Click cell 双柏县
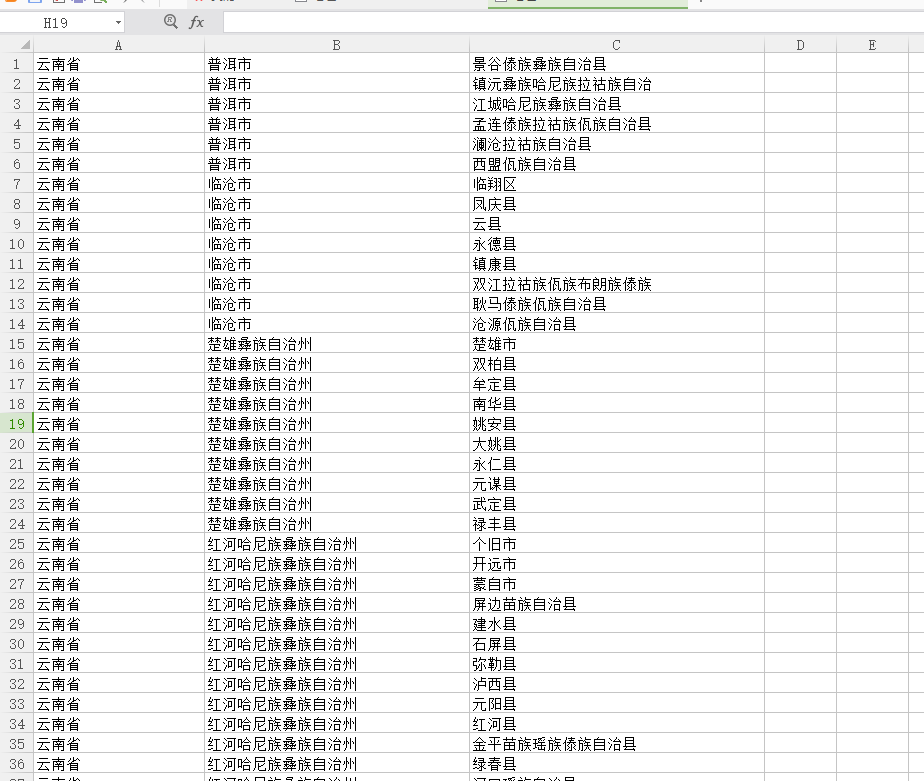Image resolution: width=924 pixels, height=781 pixels. [616, 364]
